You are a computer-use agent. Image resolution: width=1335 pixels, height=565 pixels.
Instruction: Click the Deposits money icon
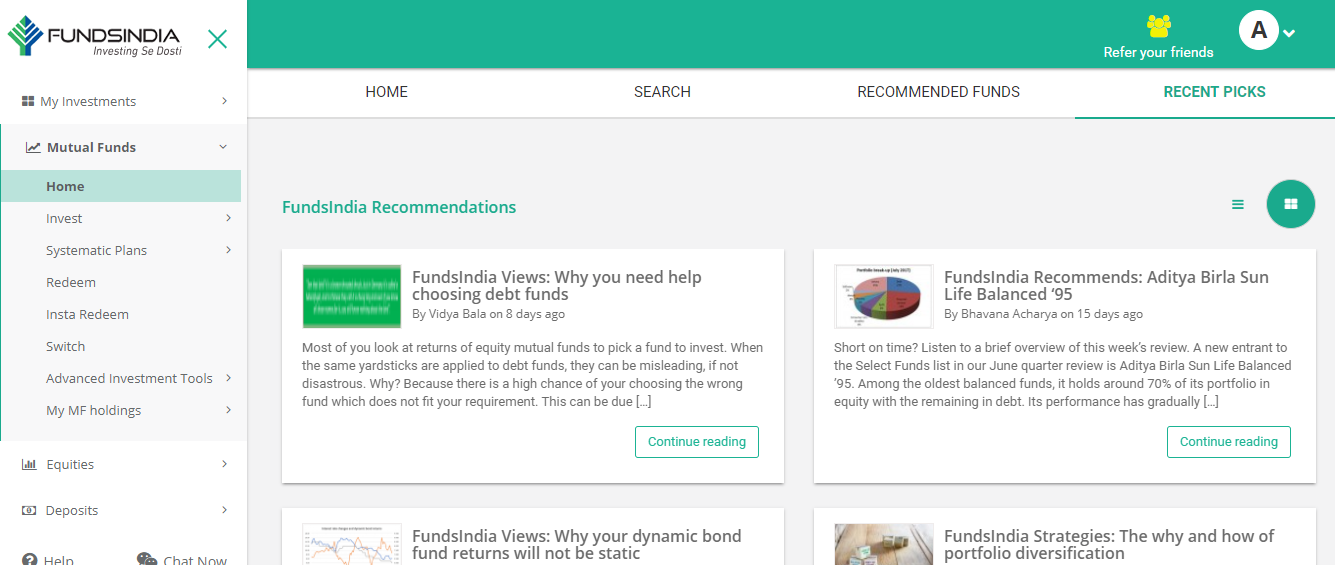tap(29, 510)
